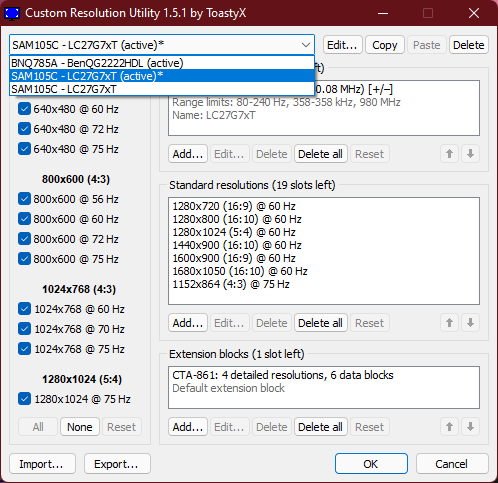Disable 1024x768 @ 70 Hz
This screenshot has height=483, width=498.
click(x=24, y=329)
